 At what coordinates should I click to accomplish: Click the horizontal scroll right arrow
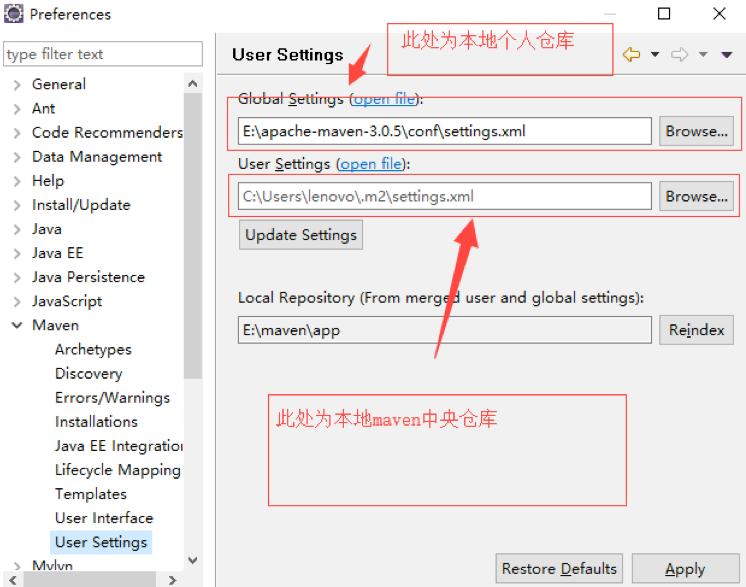[x=173, y=580]
